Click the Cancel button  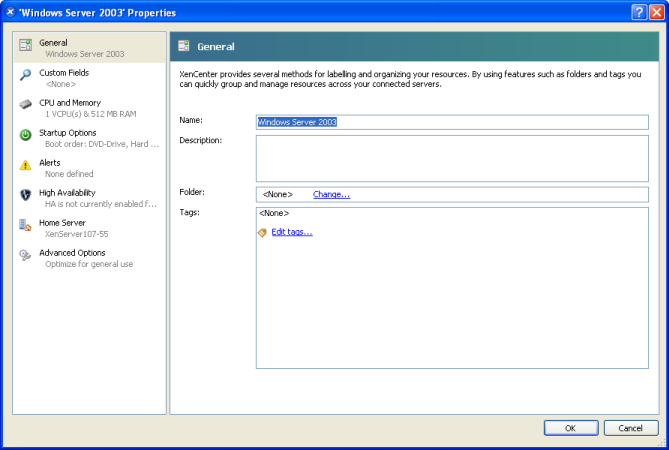tap(631, 428)
